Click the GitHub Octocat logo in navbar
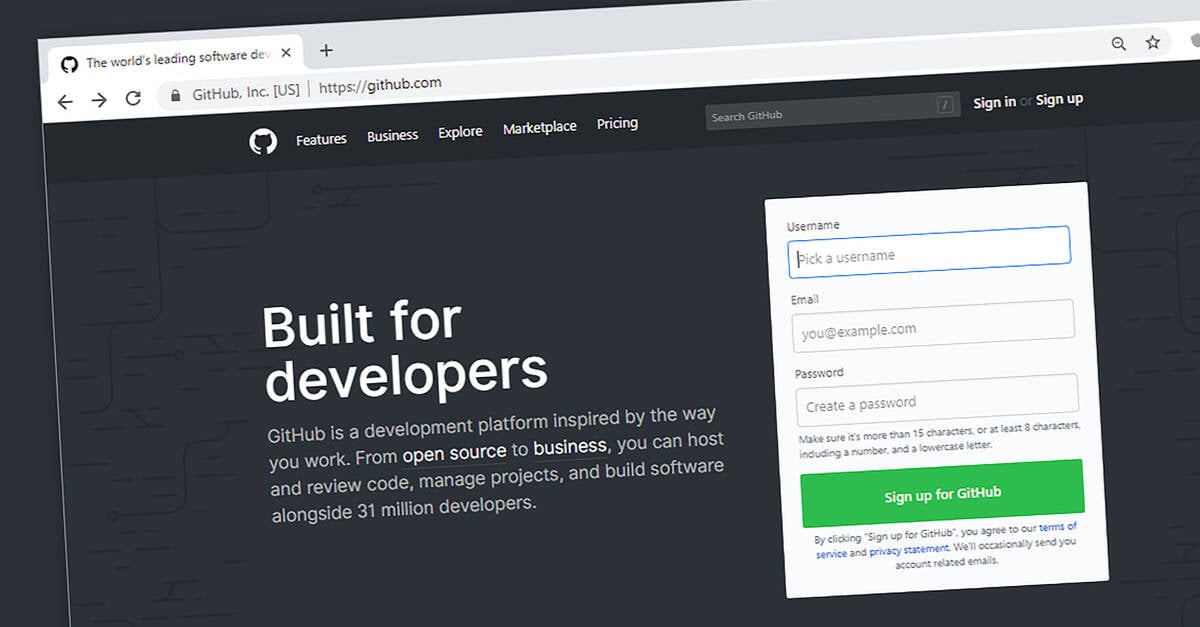1200x627 pixels. point(263,142)
